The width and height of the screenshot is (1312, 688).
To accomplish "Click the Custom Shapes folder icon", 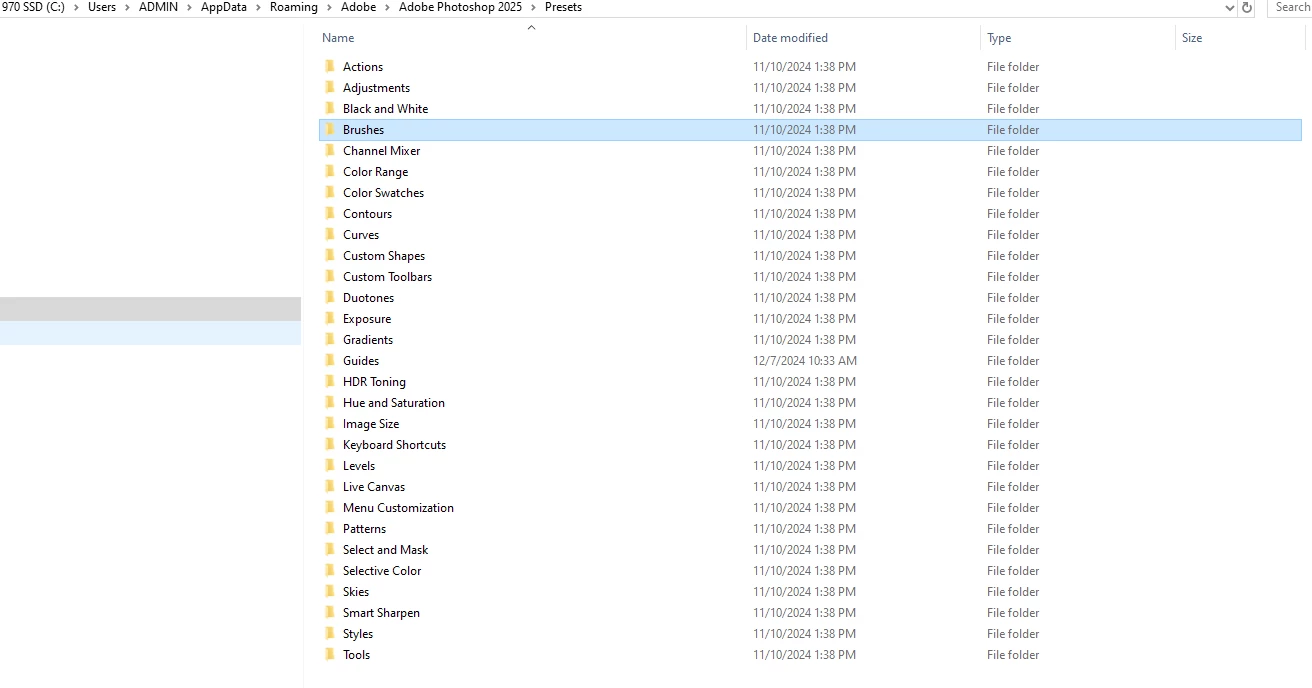I will click(330, 256).
